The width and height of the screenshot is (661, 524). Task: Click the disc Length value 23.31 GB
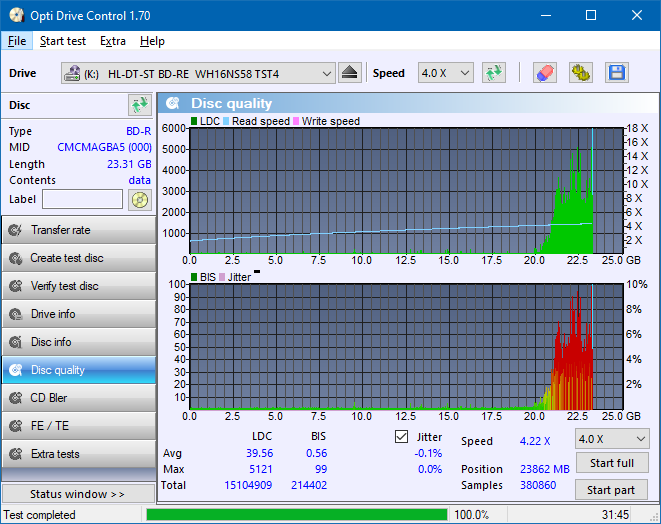129,164
